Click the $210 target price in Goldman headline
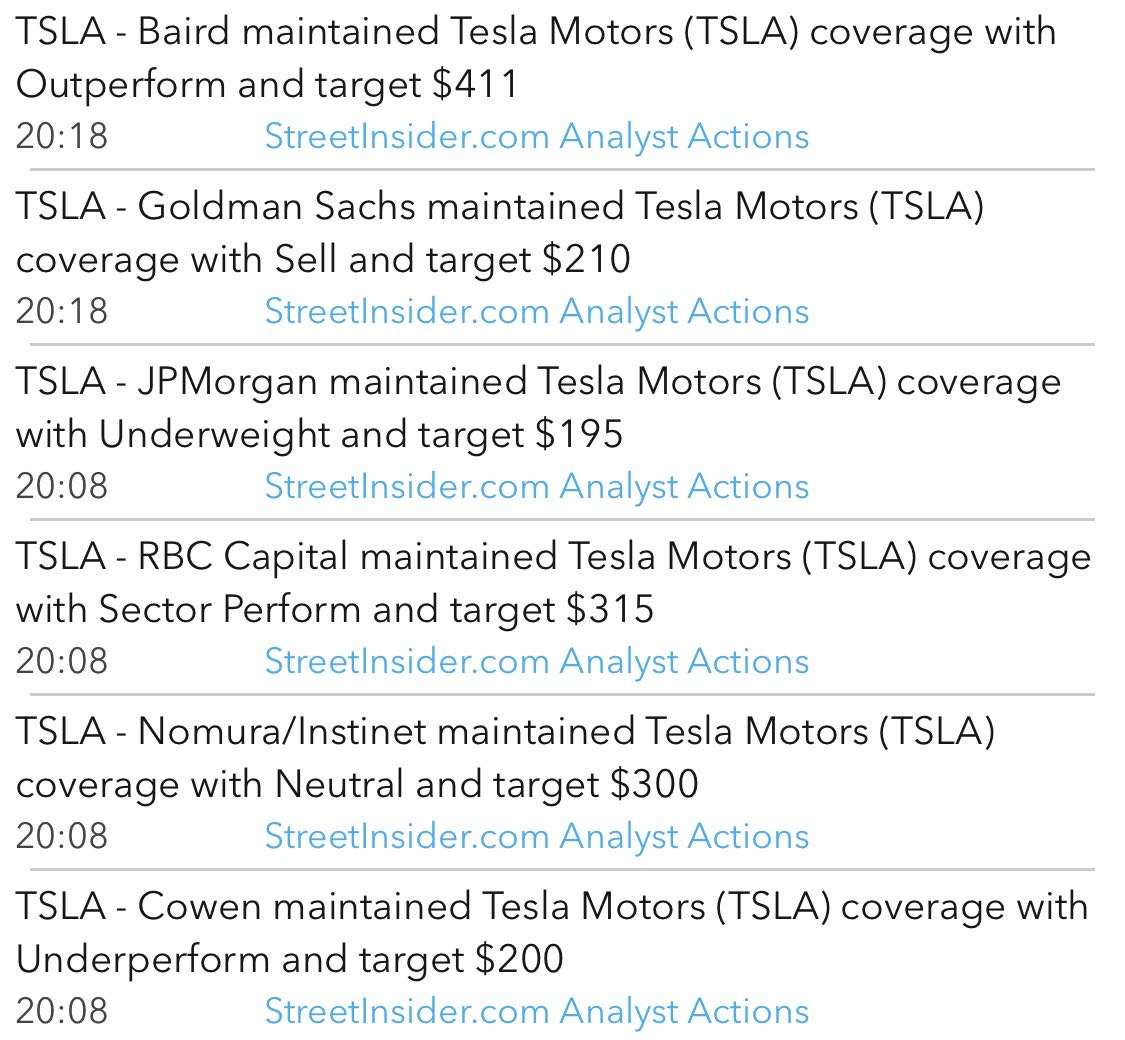This screenshot has height=1040, width=1125. point(587,260)
